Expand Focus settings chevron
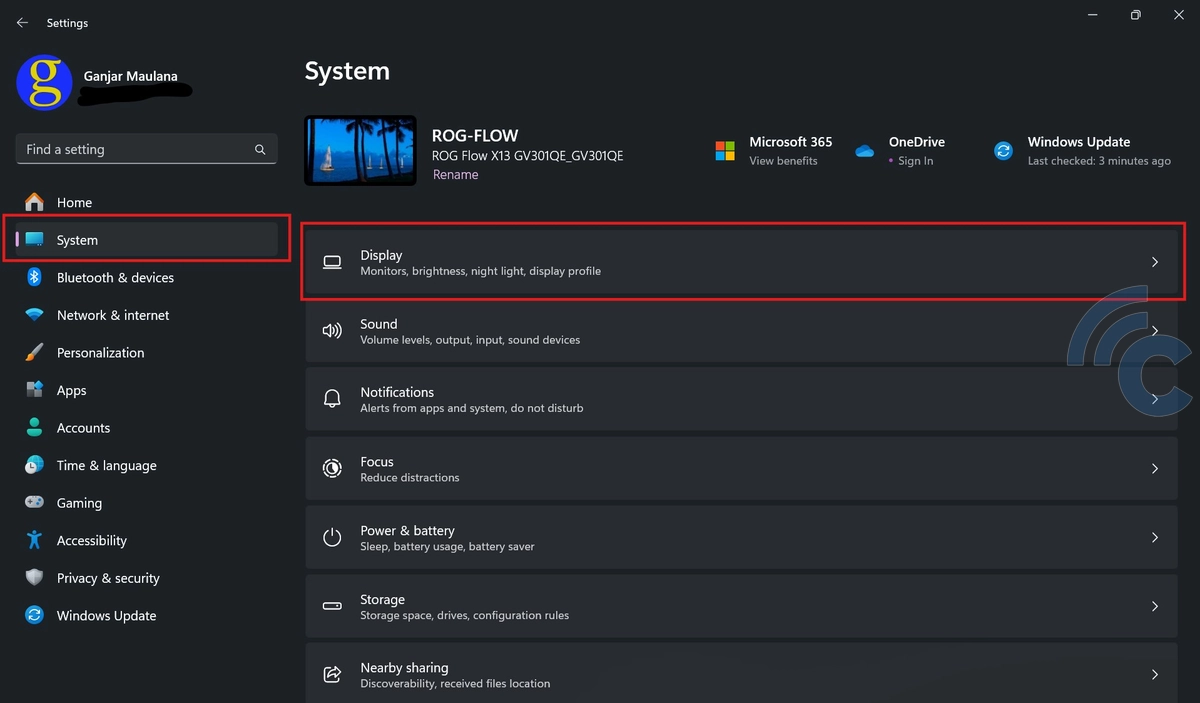The height and width of the screenshot is (703, 1200). tap(1154, 469)
